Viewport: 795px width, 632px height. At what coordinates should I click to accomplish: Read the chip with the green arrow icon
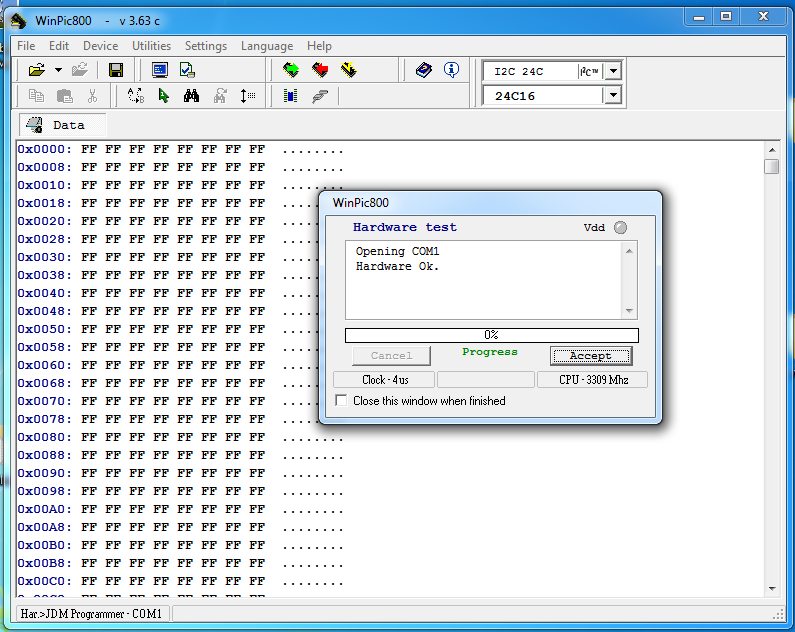pyautogui.click(x=291, y=70)
